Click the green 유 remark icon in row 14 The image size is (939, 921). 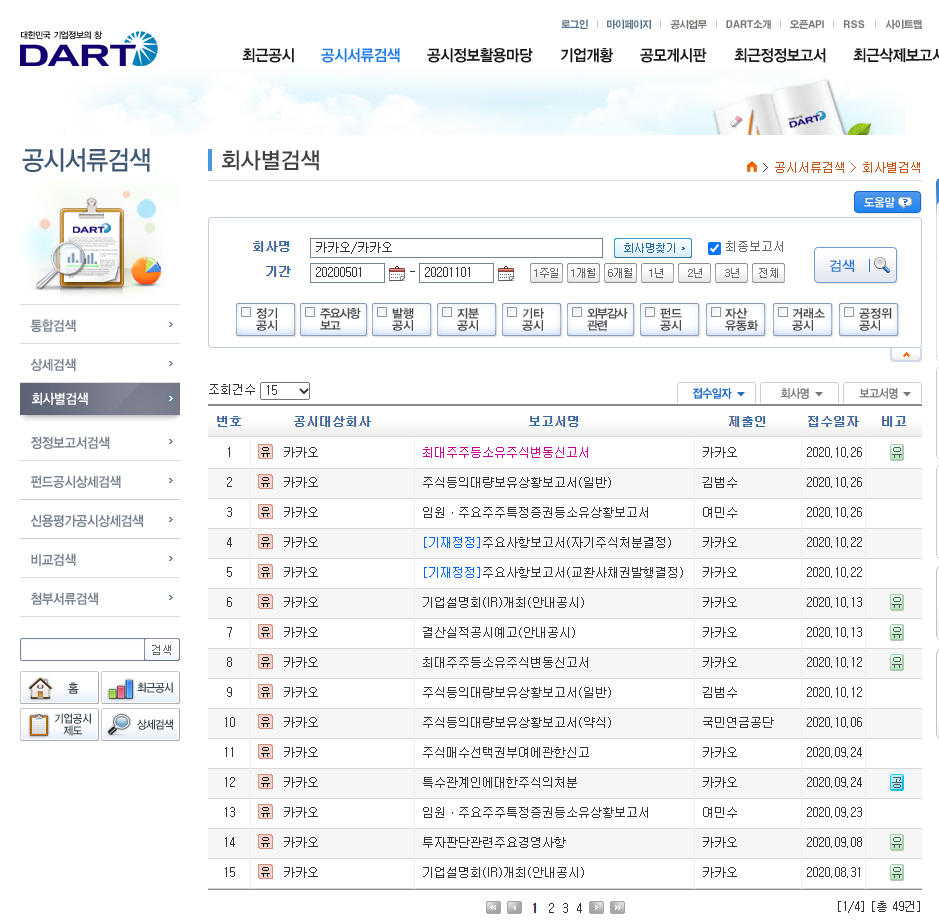(896, 843)
